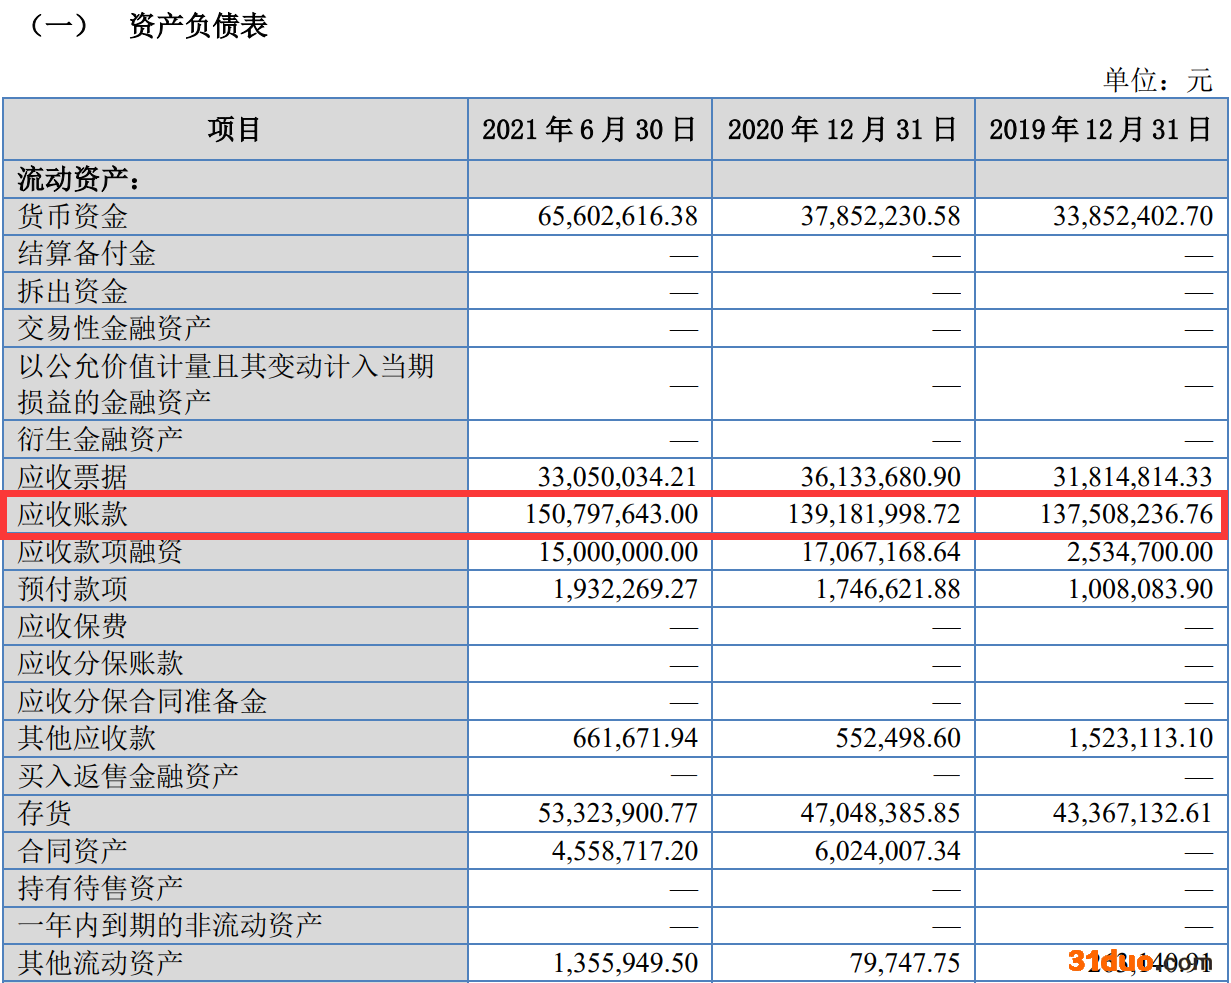Screen dimensions: 1231x983
Task: Click the 资产负债表 section heading
Action: coord(198,26)
